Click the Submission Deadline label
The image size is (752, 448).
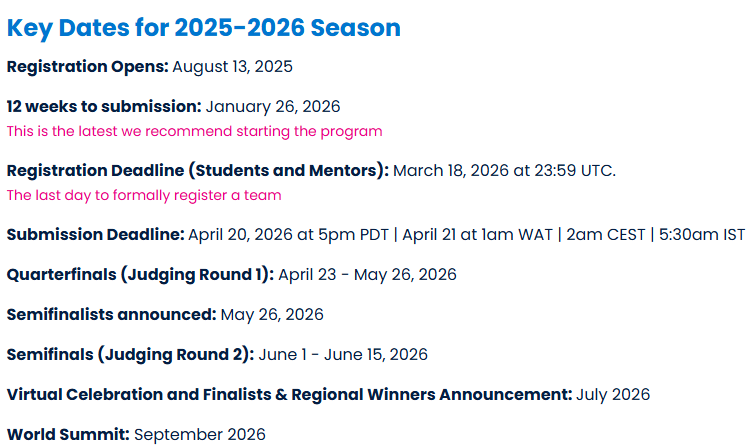pos(95,234)
